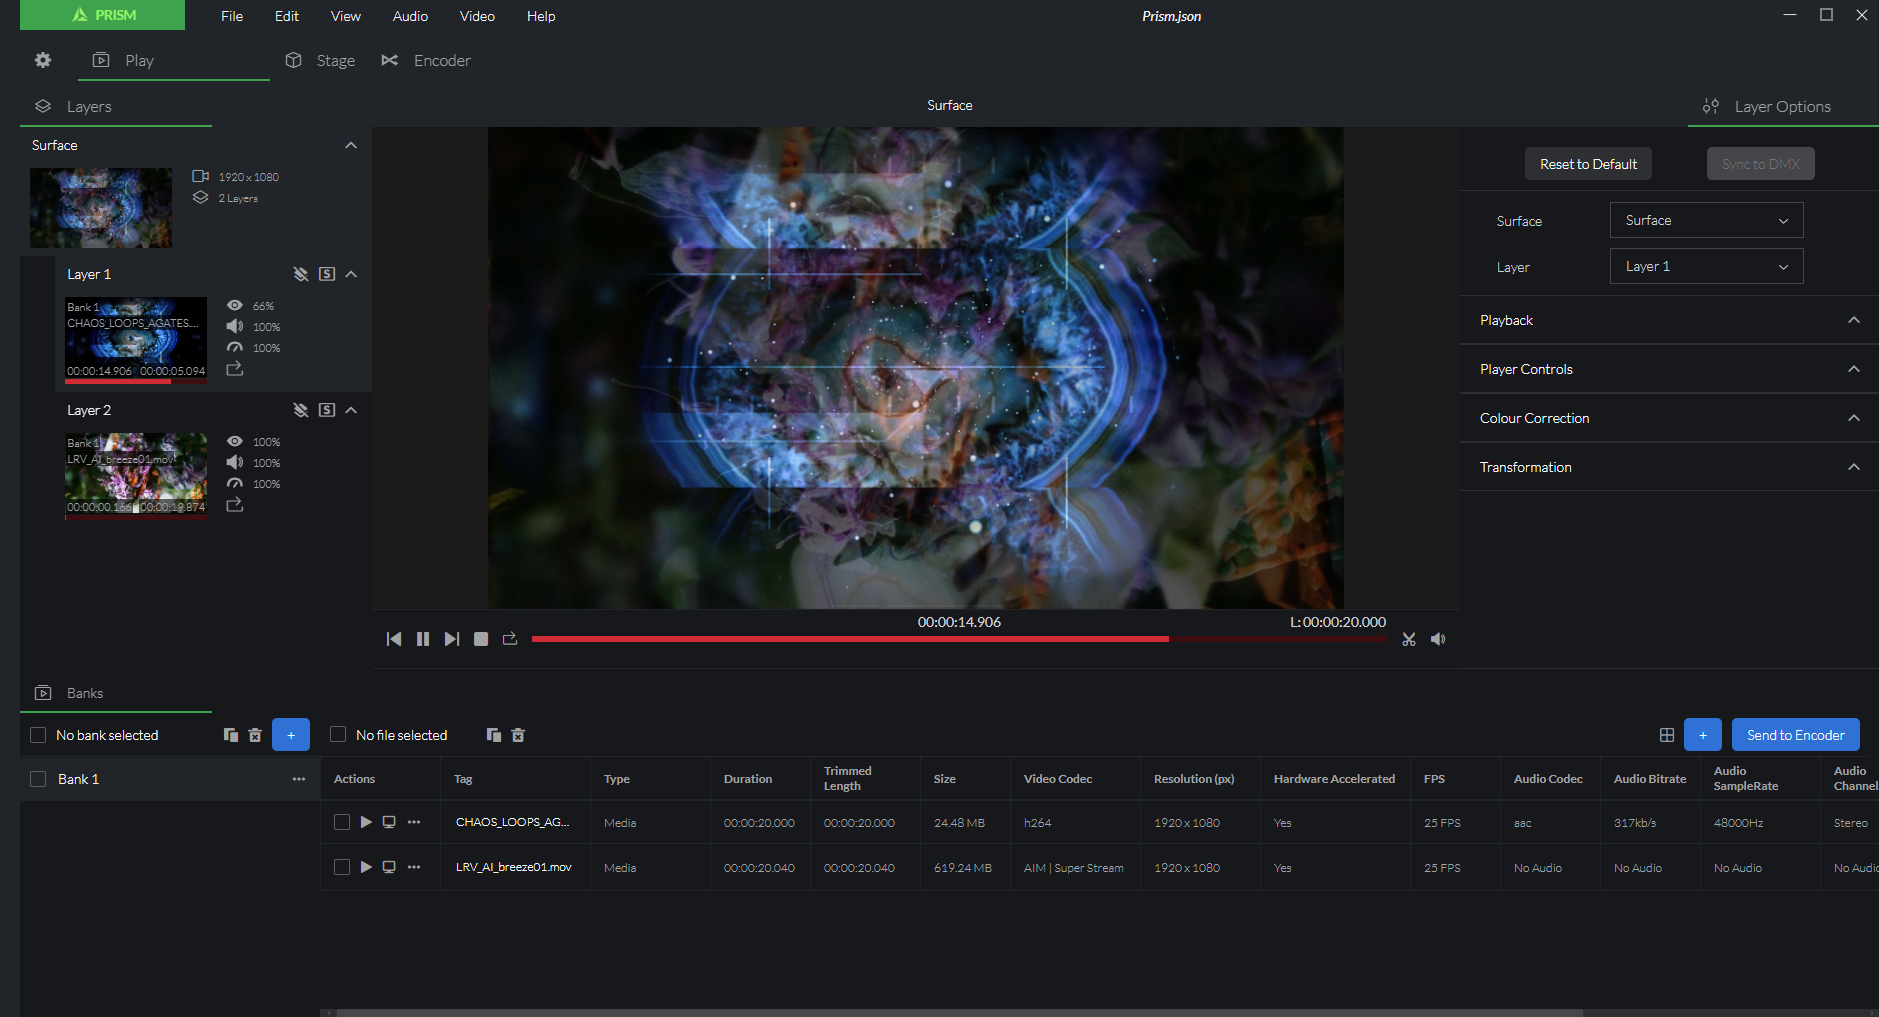This screenshot has height=1017, width=1879.
Task: Click Send to Encoder button
Action: coord(1795,735)
